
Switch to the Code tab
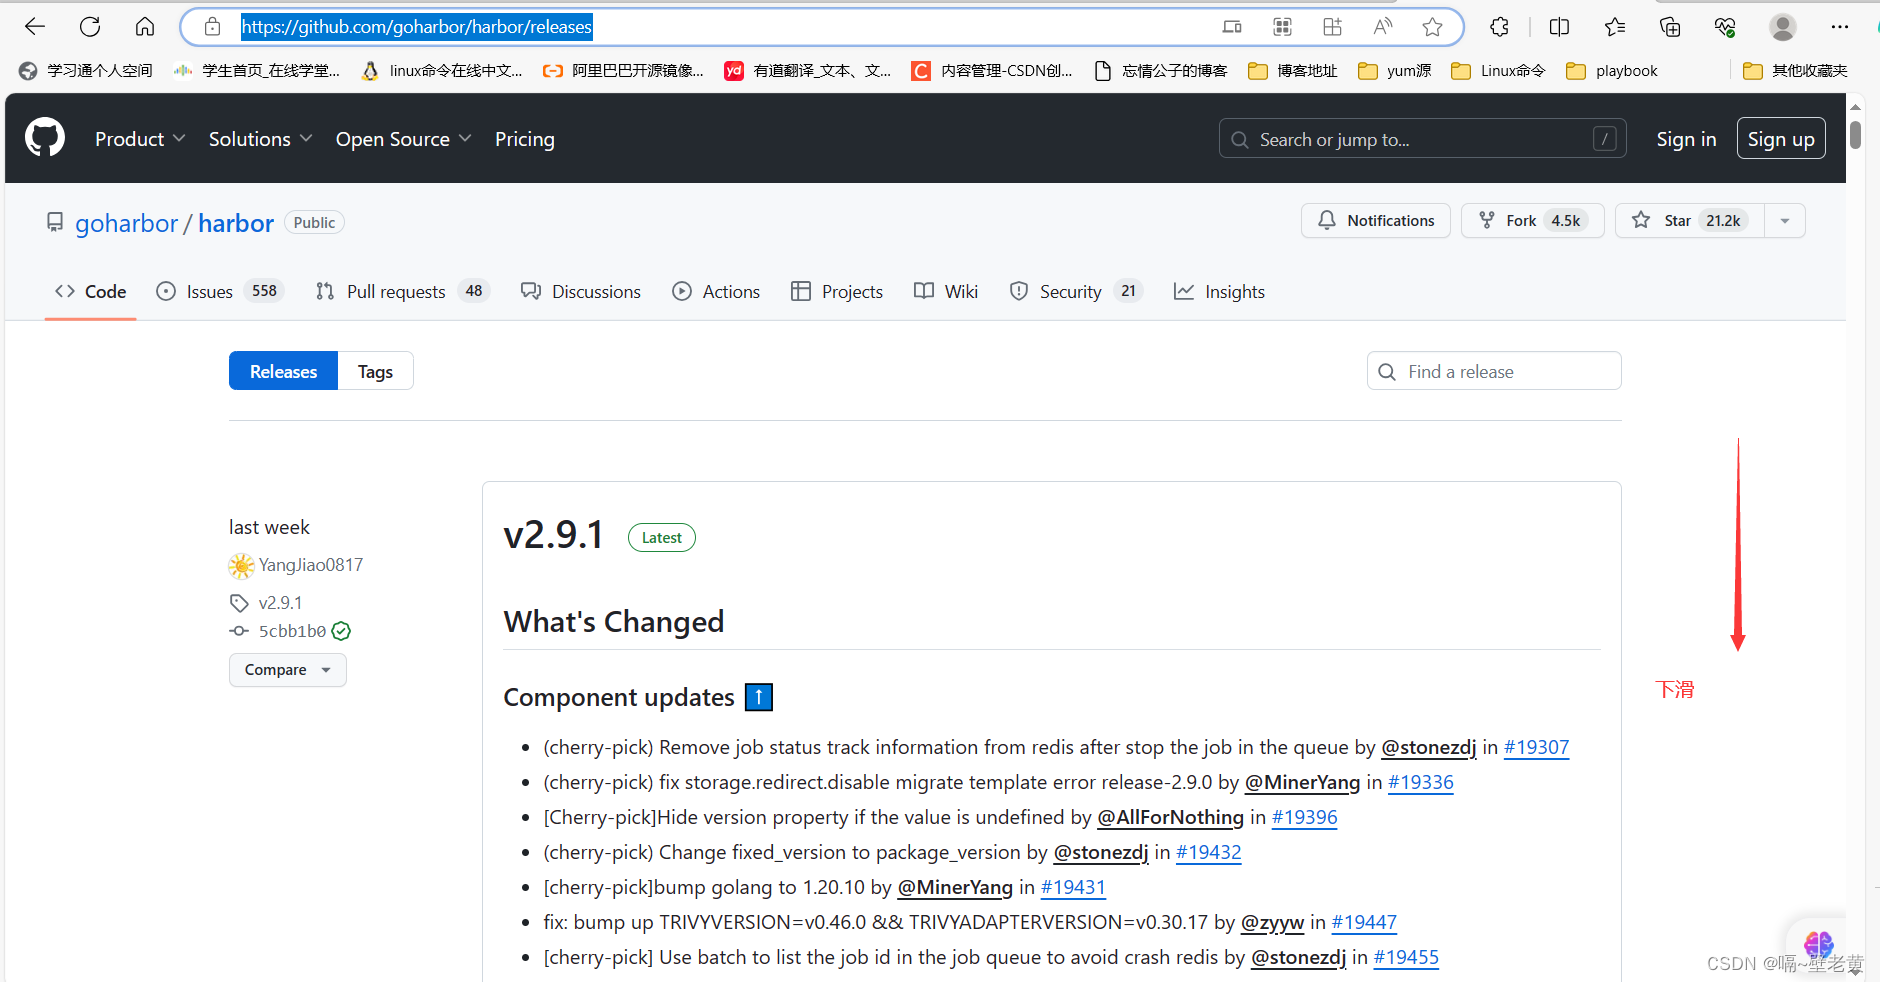(90, 291)
